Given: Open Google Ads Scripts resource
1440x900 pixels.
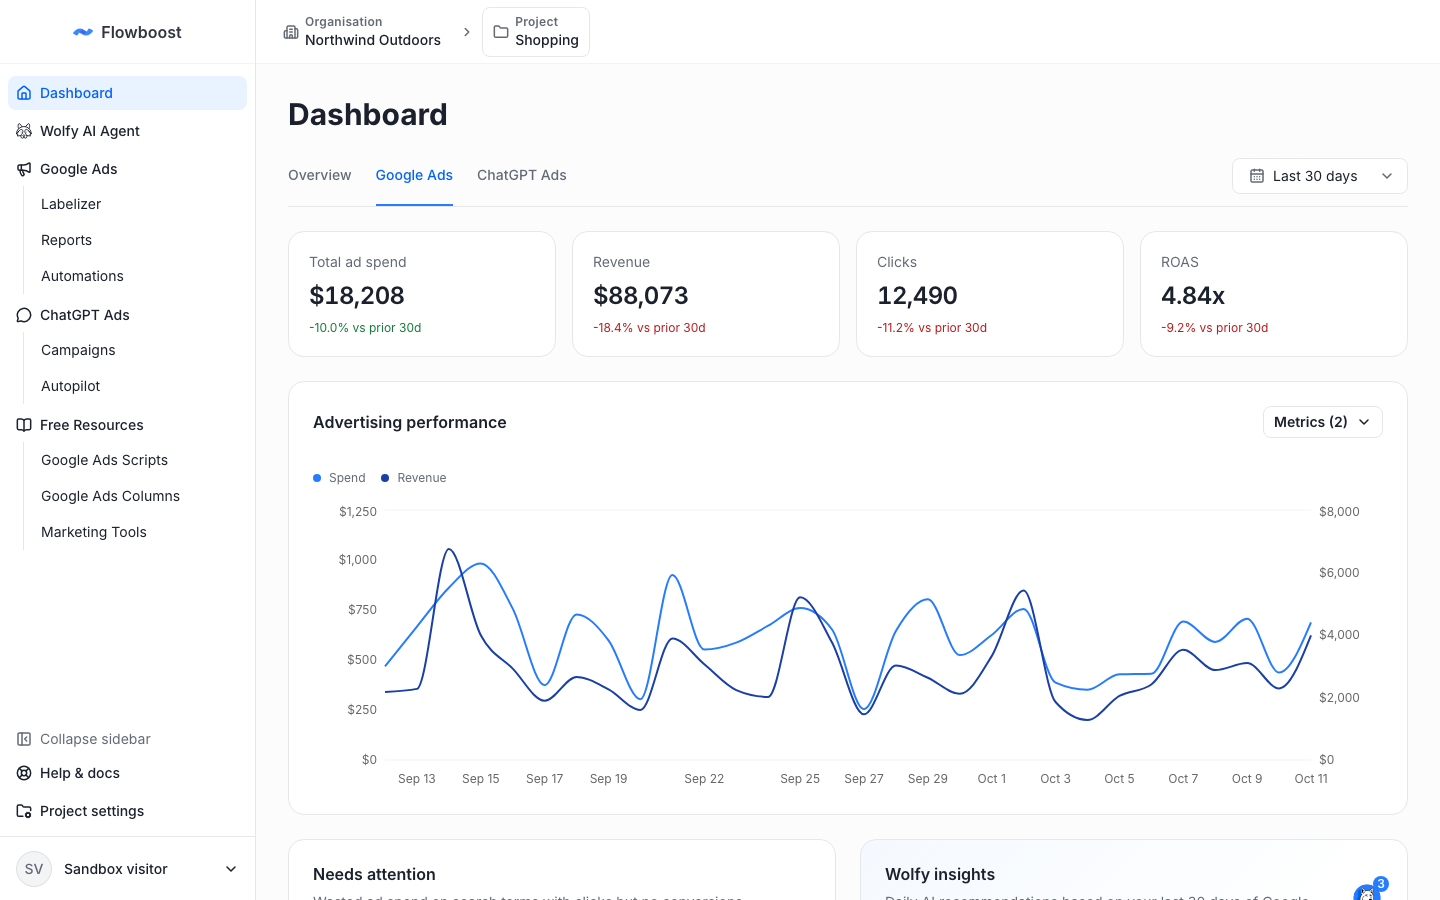Looking at the screenshot, I should click(104, 460).
